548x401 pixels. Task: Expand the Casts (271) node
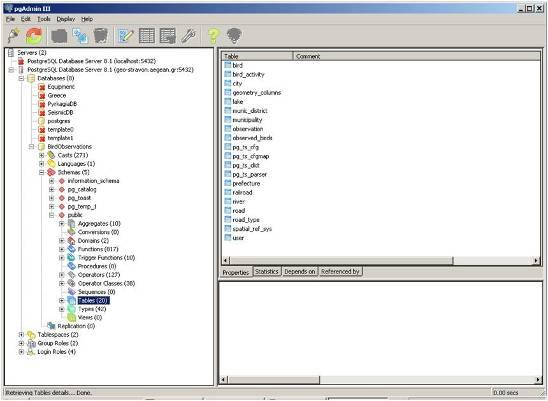pos(42,155)
